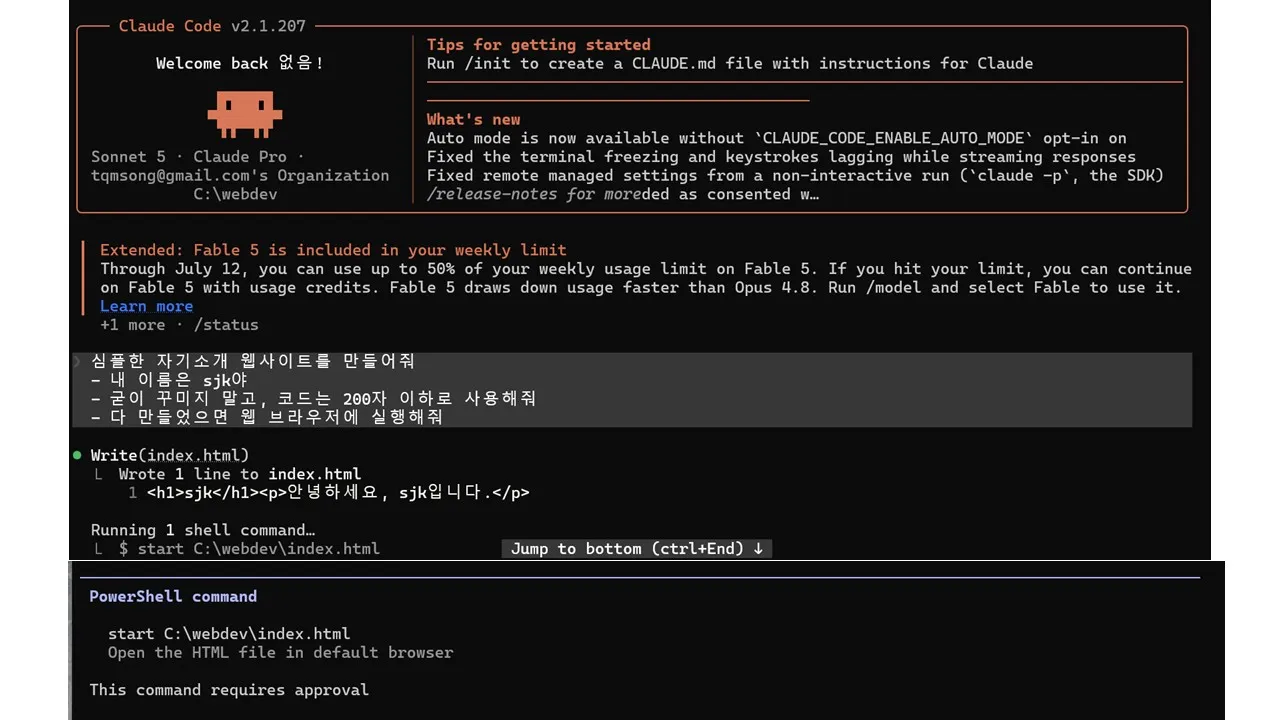Screen dimensions: 1280x720
Task: Click the '$ start C:\webdev\index.html' command line
Action: (x=249, y=549)
